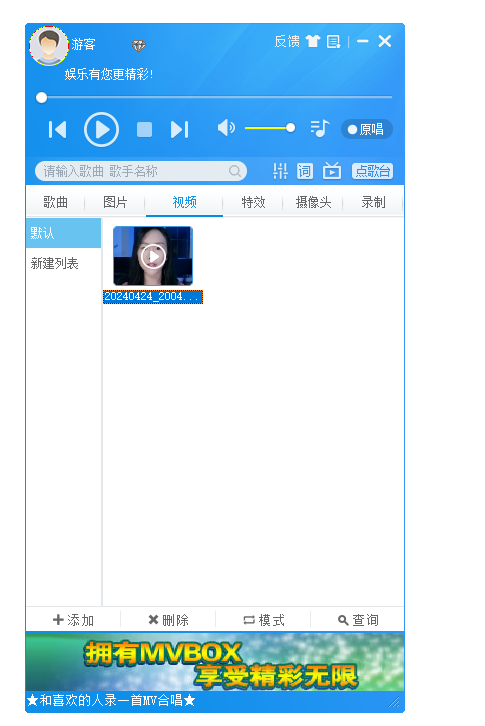Click the 添加 add button
Screen dimensions: 485x726
coord(74,620)
